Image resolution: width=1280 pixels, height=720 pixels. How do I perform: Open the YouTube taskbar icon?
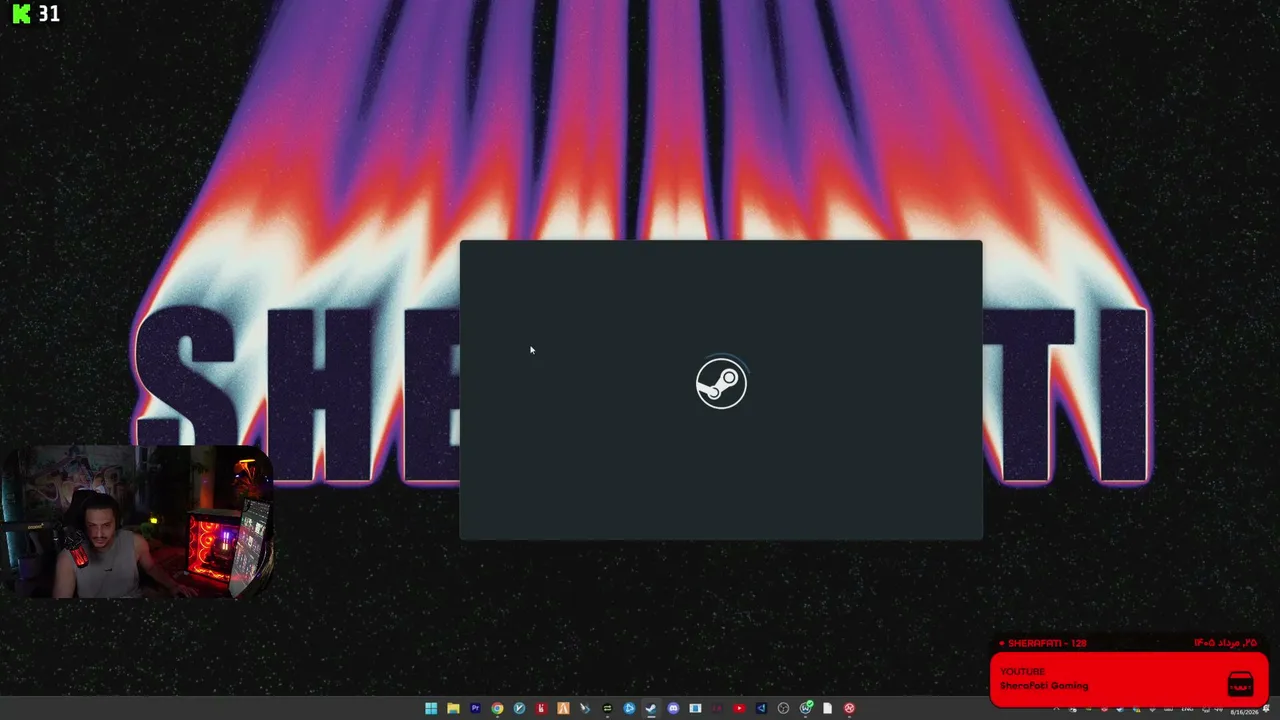[739, 708]
